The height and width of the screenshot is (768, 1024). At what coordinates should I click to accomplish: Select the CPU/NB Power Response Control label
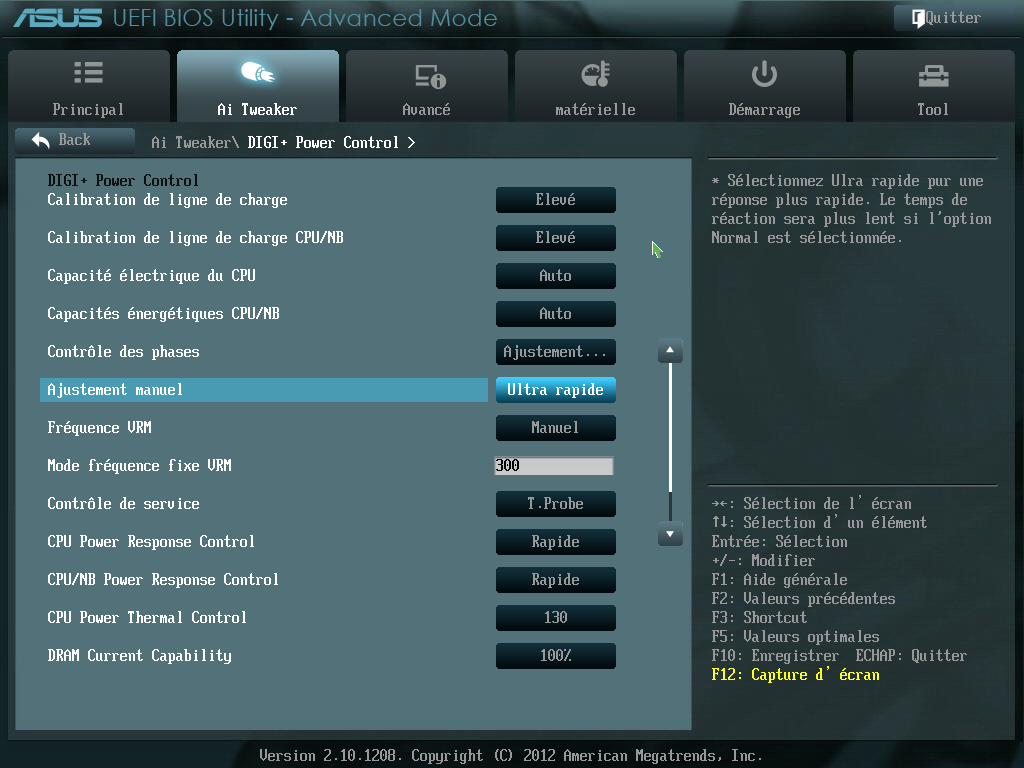(x=163, y=579)
